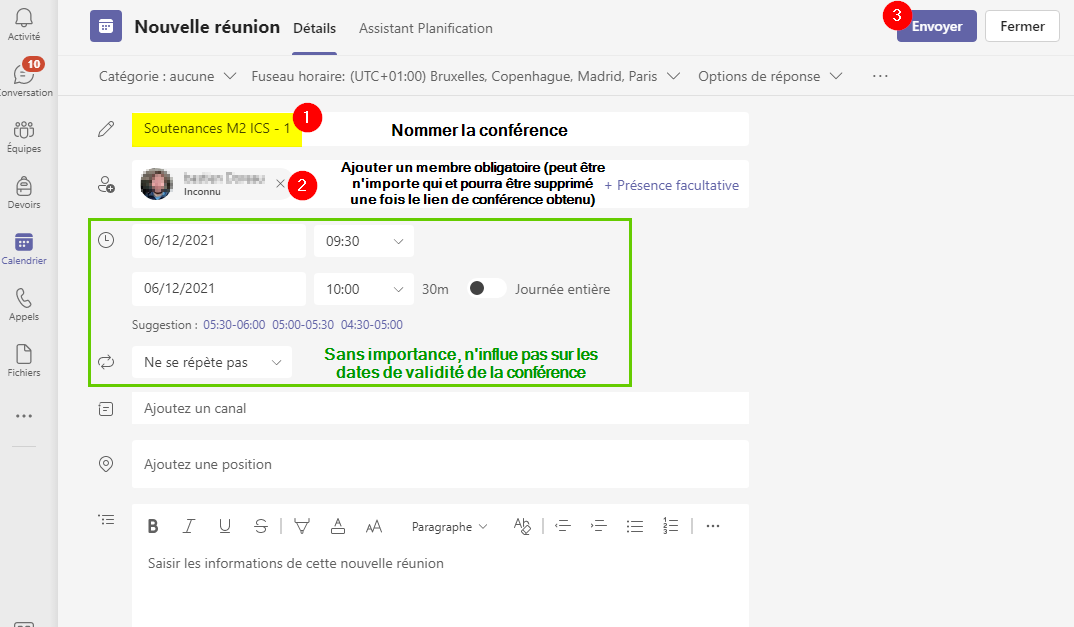Select the Appels icon in sidebar
This screenshot has height=627, width=1074.
pyautogui.click(x=25, y=302)
